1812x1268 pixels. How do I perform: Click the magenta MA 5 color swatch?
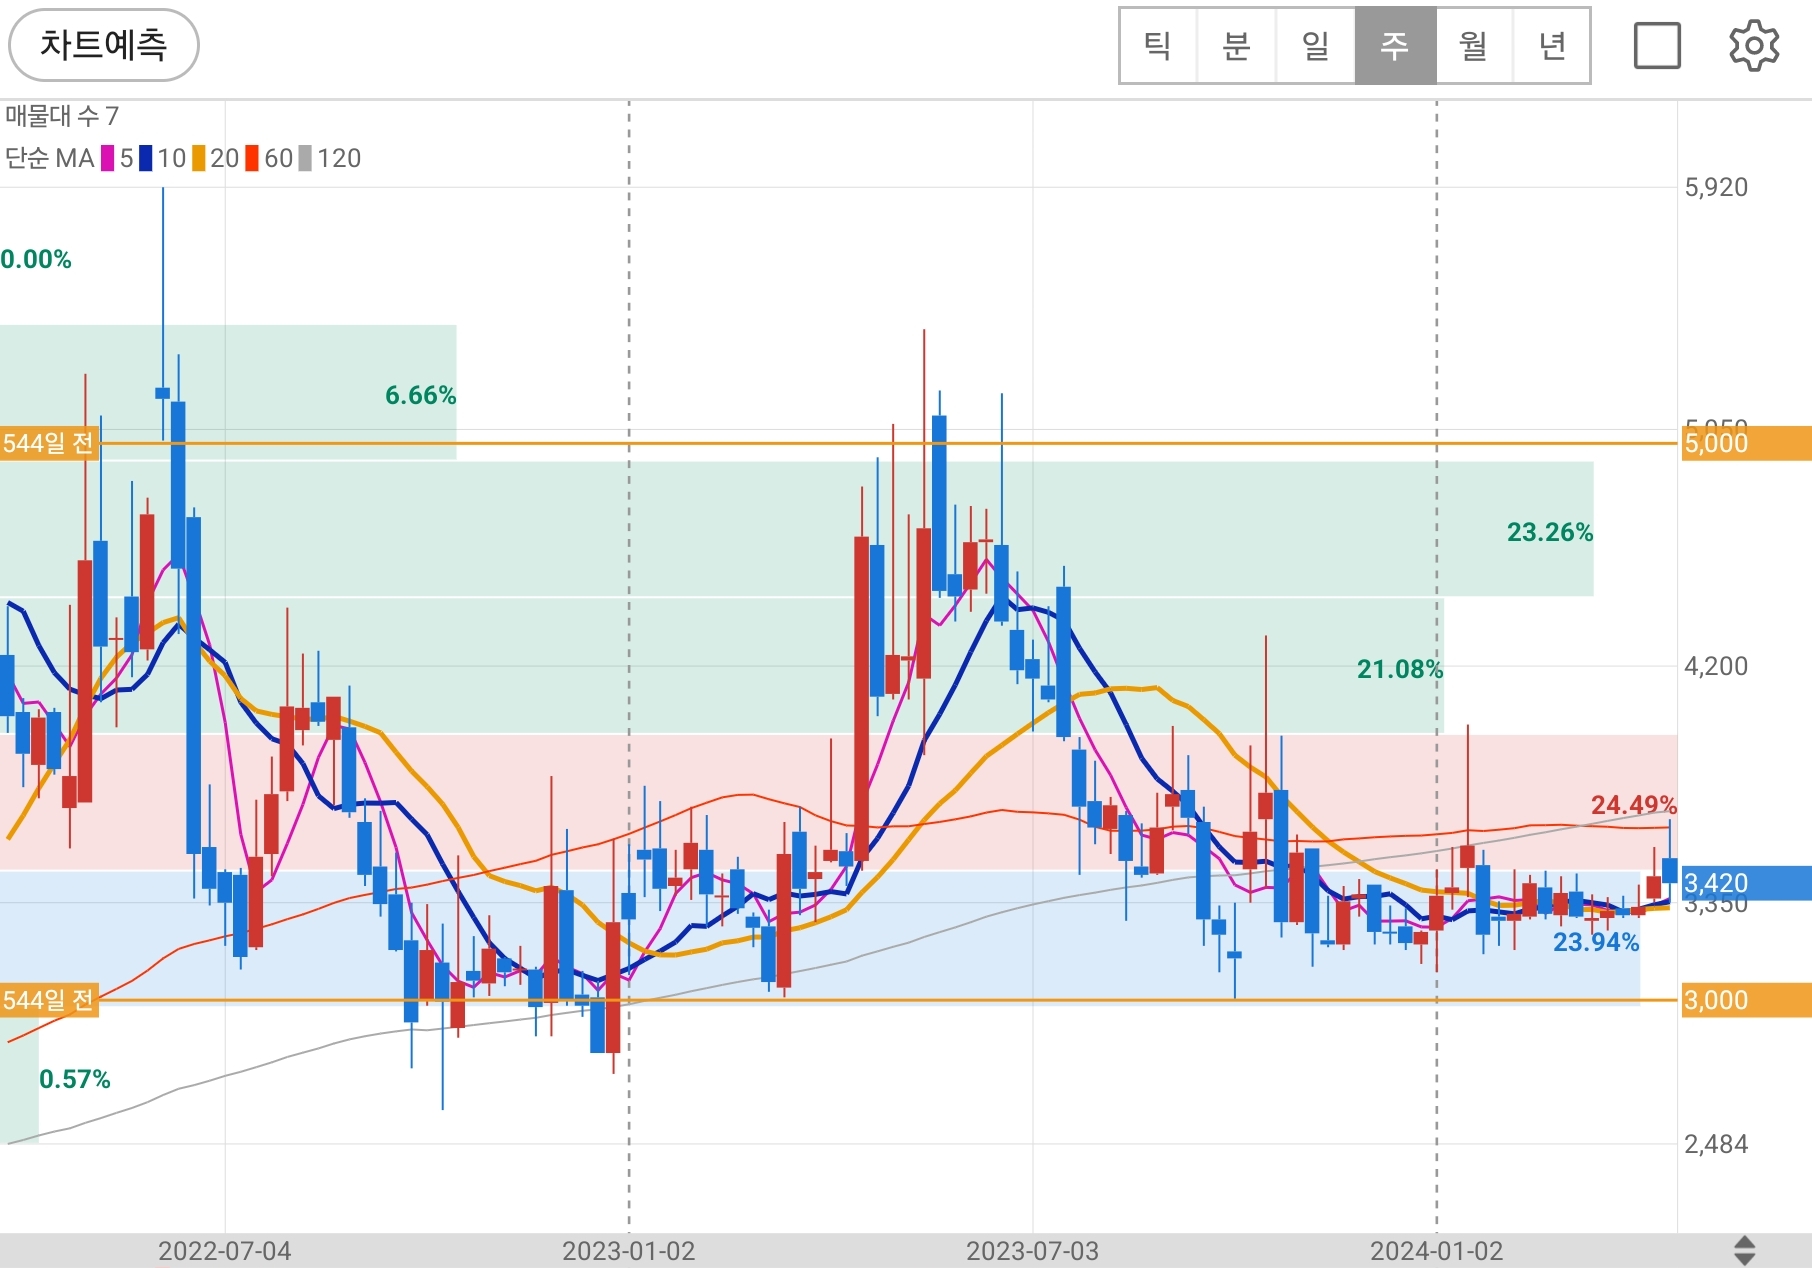107,158
